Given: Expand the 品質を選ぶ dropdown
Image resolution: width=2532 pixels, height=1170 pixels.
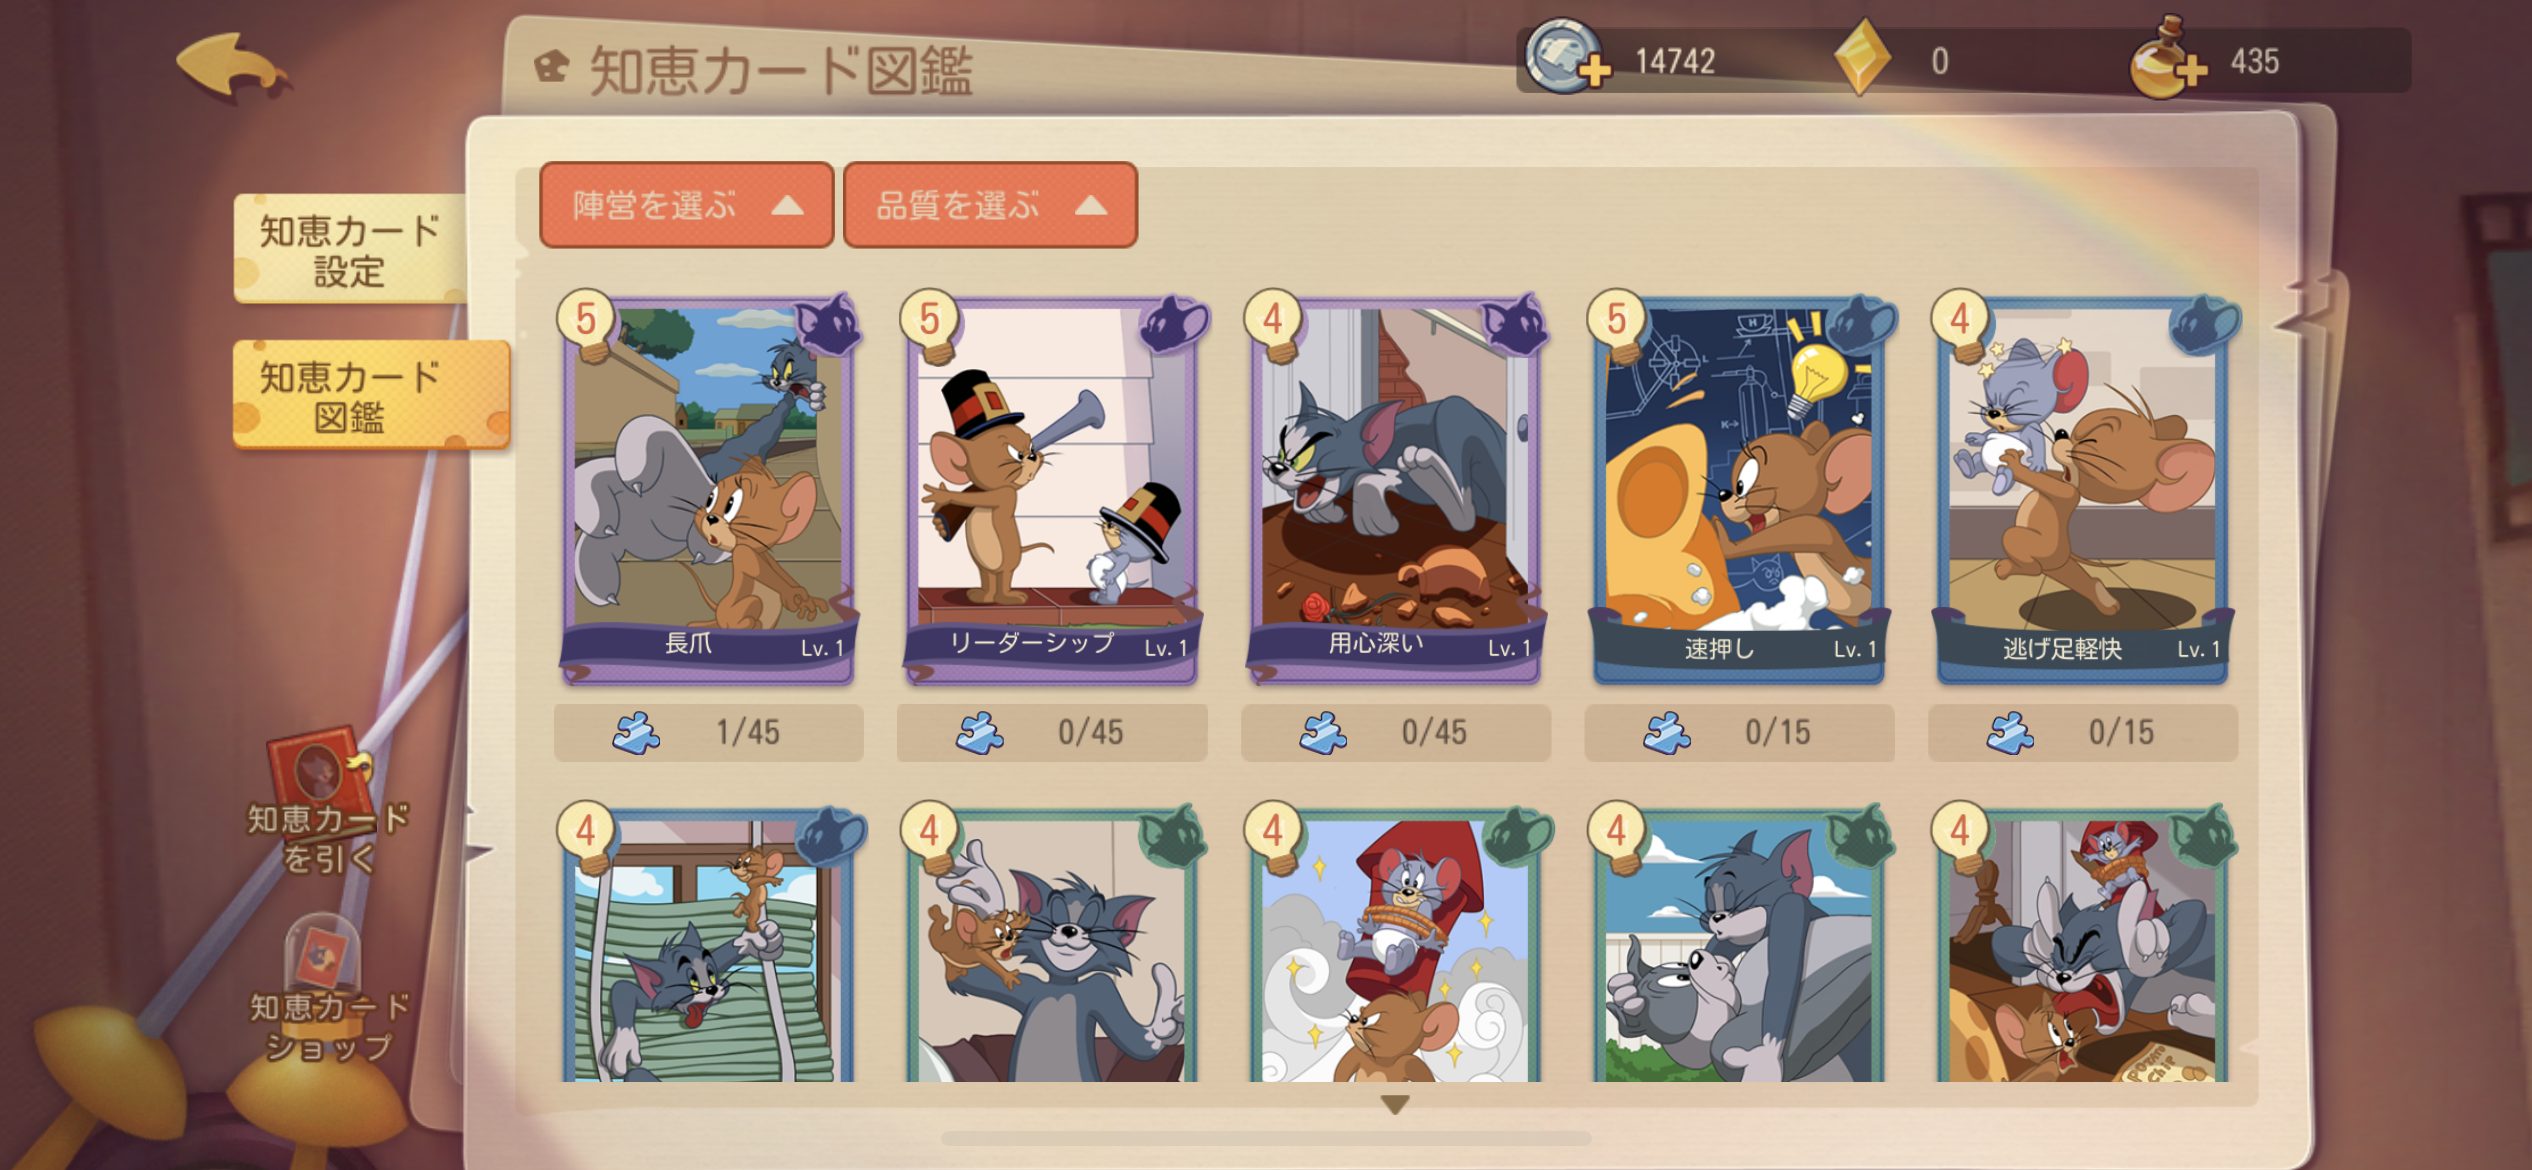Looking at the screenshot, I should pos(991,205).
